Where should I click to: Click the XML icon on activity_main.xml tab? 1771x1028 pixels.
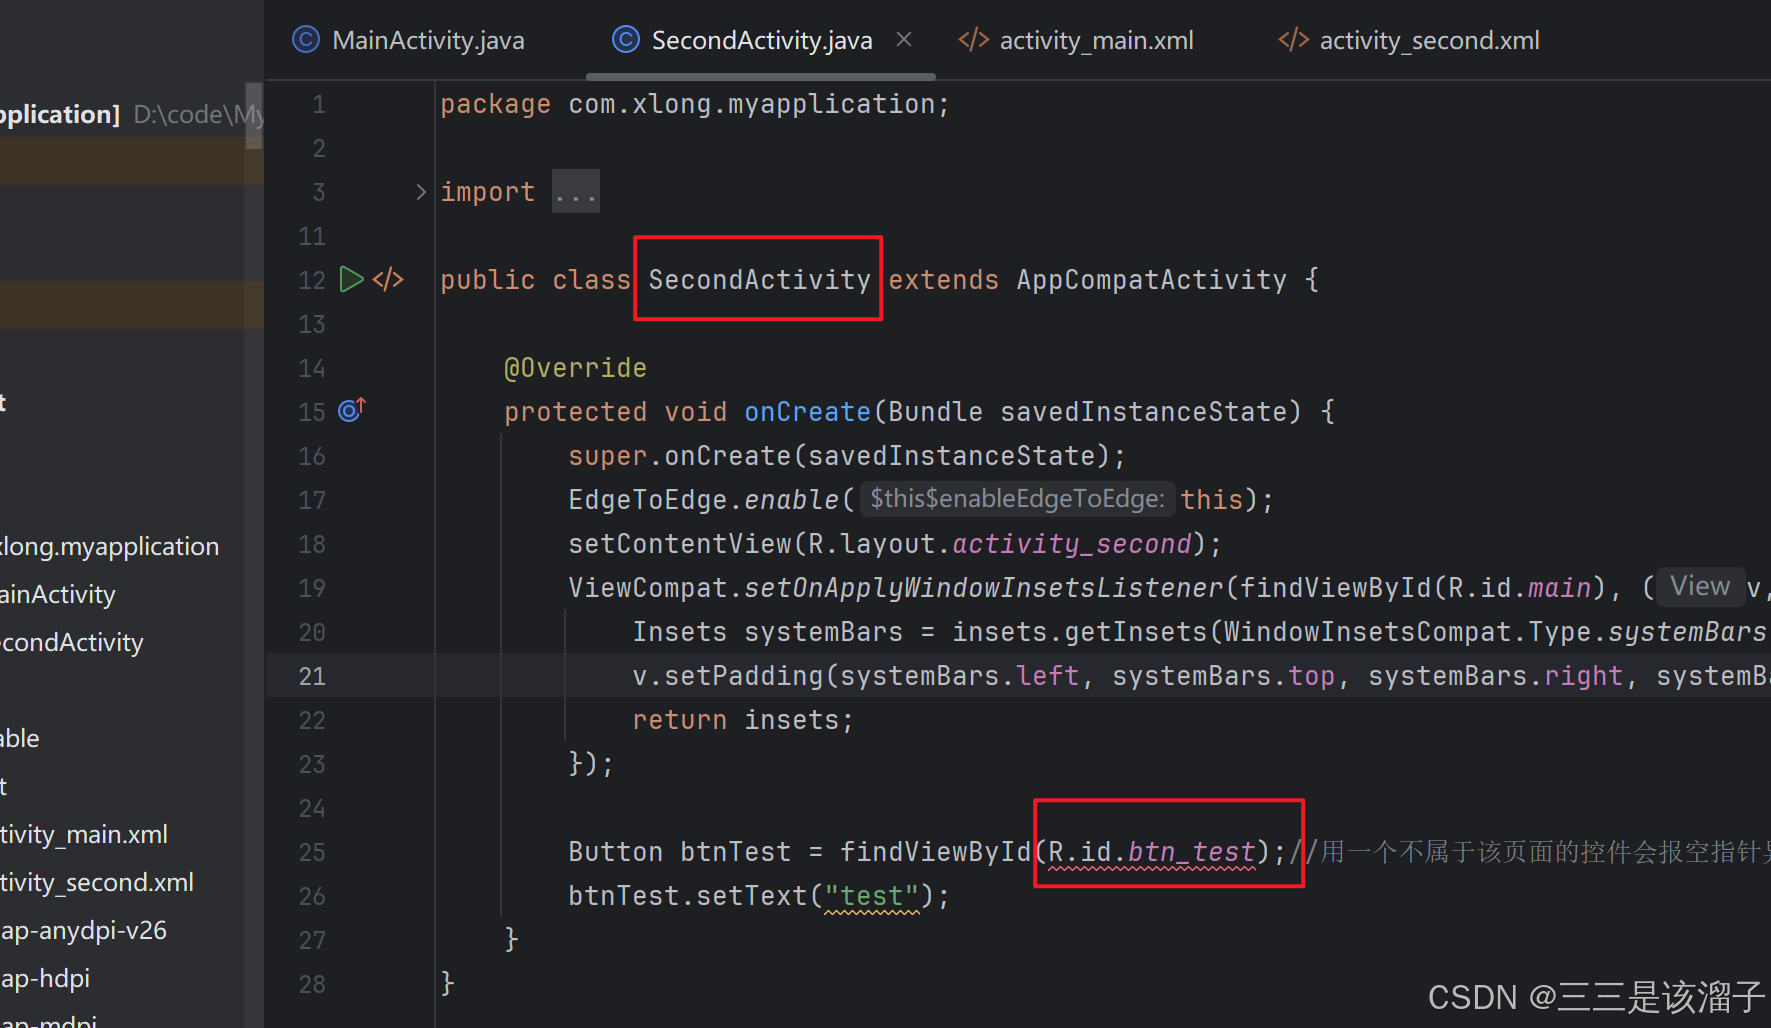click(x=973, y=39)
